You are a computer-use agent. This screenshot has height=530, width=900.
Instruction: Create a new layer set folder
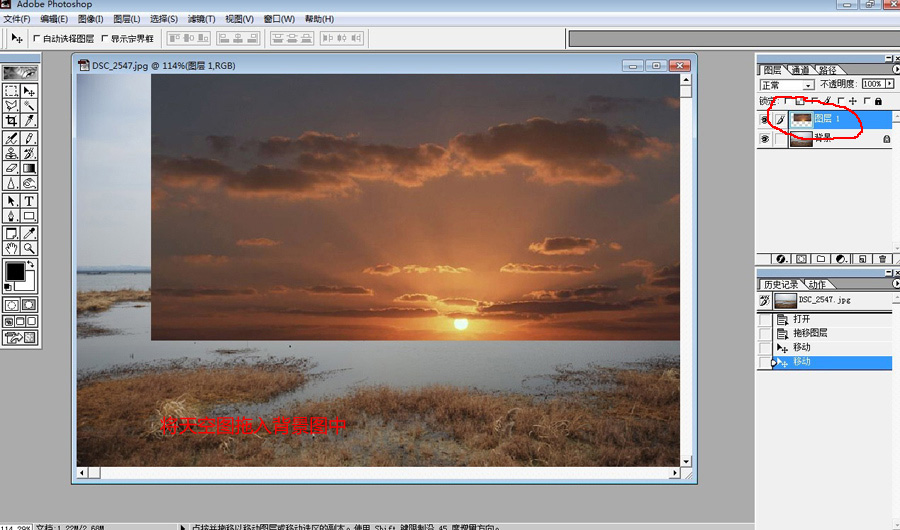pyautogui.click(x=821, y=259)
